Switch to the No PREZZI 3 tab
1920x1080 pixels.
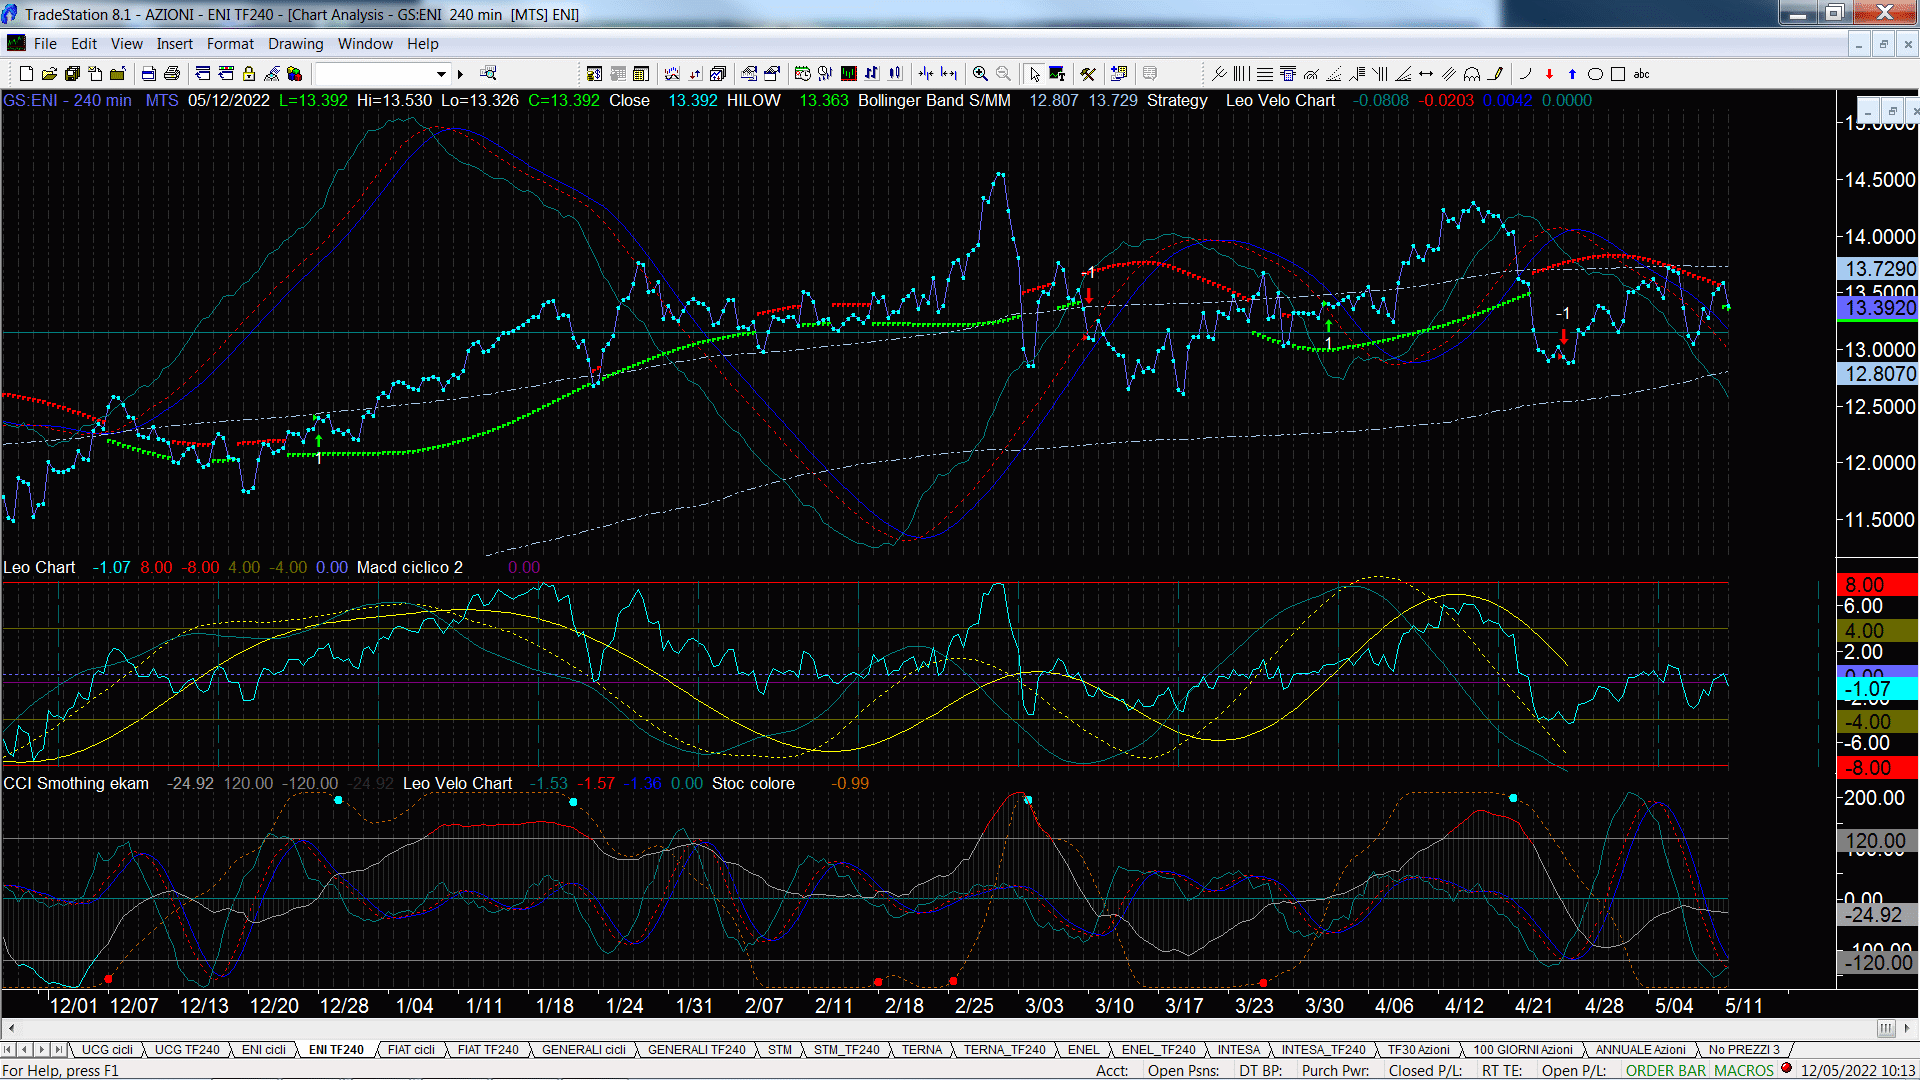[x=1744, y=1049]
